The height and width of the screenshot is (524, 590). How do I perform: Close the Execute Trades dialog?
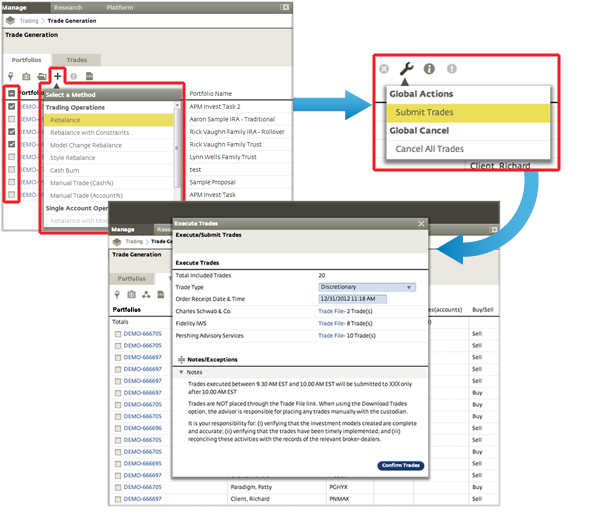tap(421, 224)
